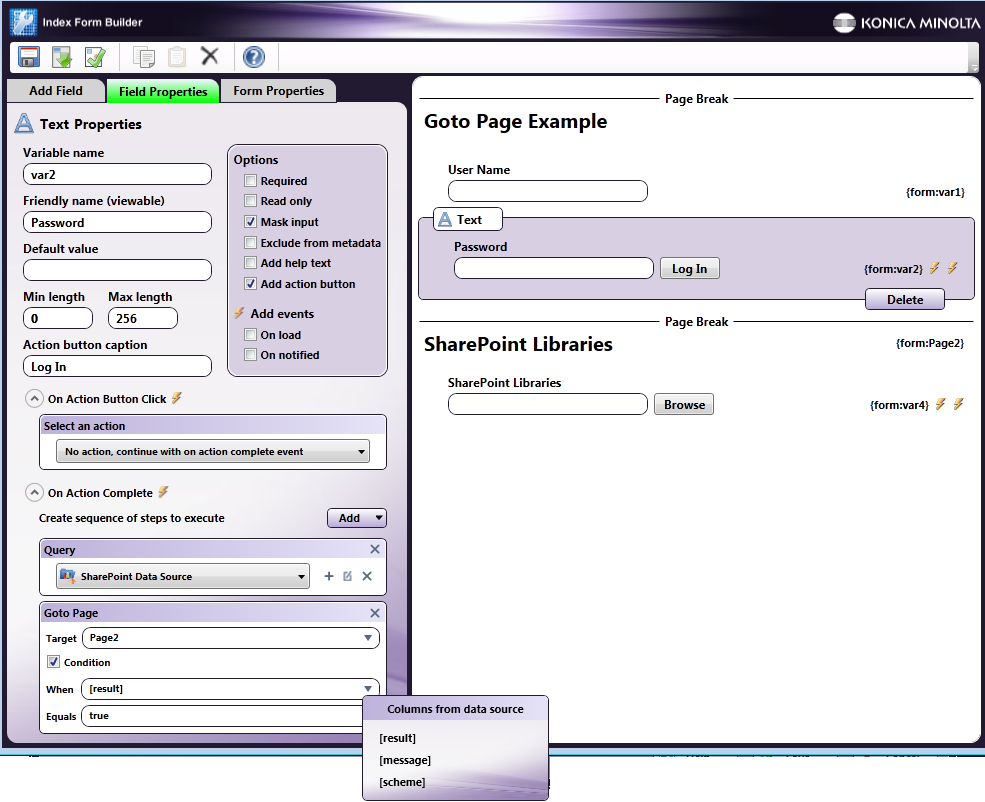
Task: Open the SharePoint Data Source dropdown
Action: point(183,576)
